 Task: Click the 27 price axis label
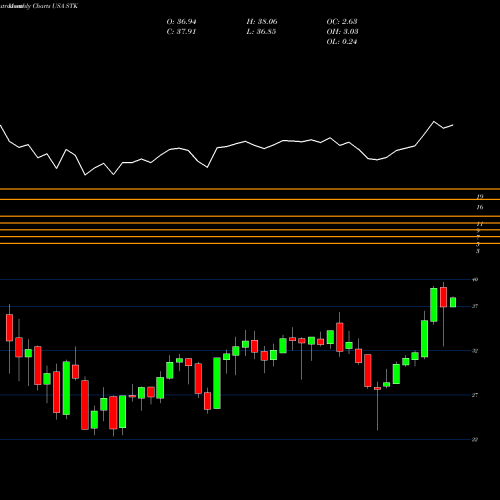click(x=475, y=395)
